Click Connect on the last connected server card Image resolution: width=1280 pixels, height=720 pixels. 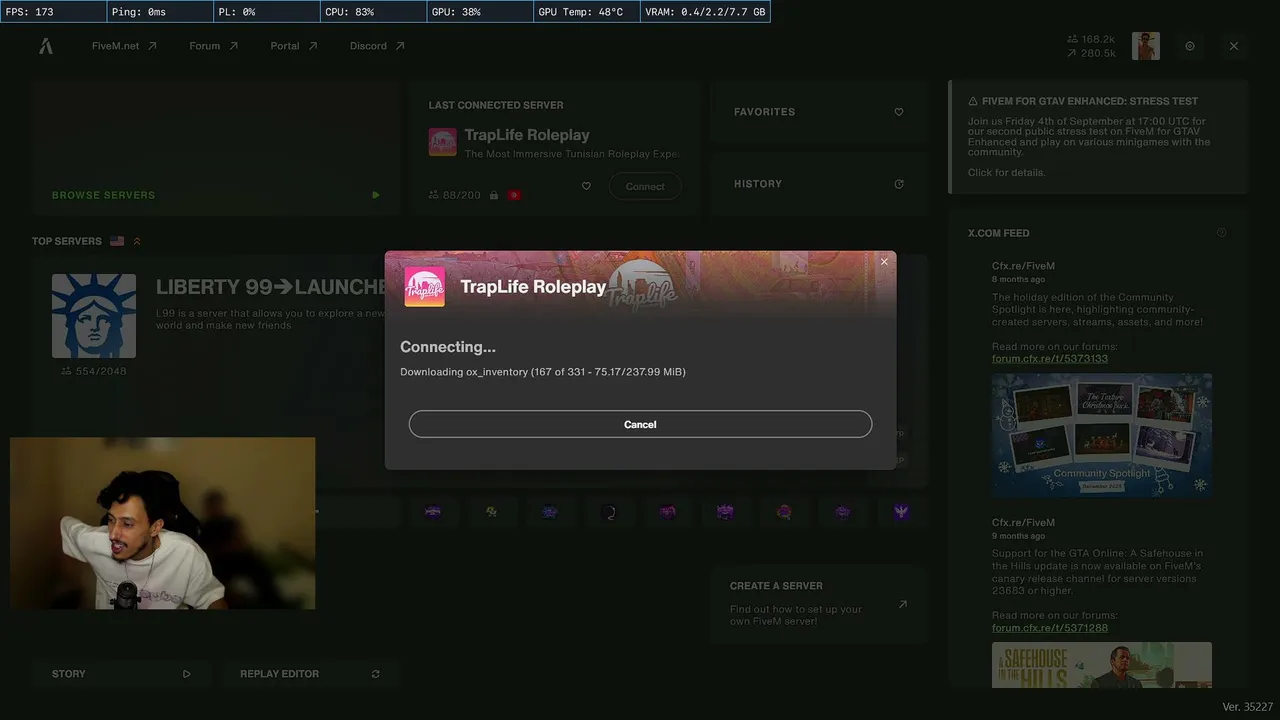pos(645,186)
